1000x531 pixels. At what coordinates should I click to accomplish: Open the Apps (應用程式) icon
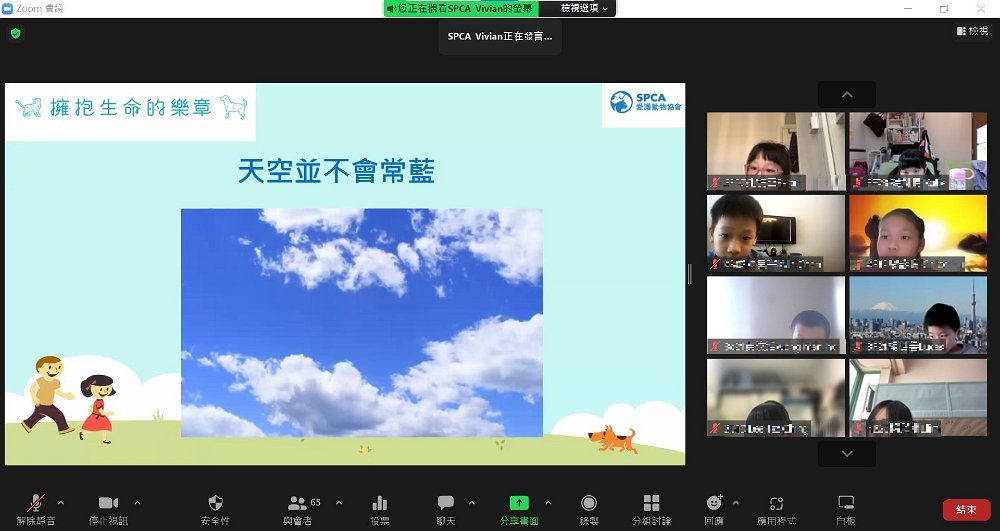coord(776,508)
